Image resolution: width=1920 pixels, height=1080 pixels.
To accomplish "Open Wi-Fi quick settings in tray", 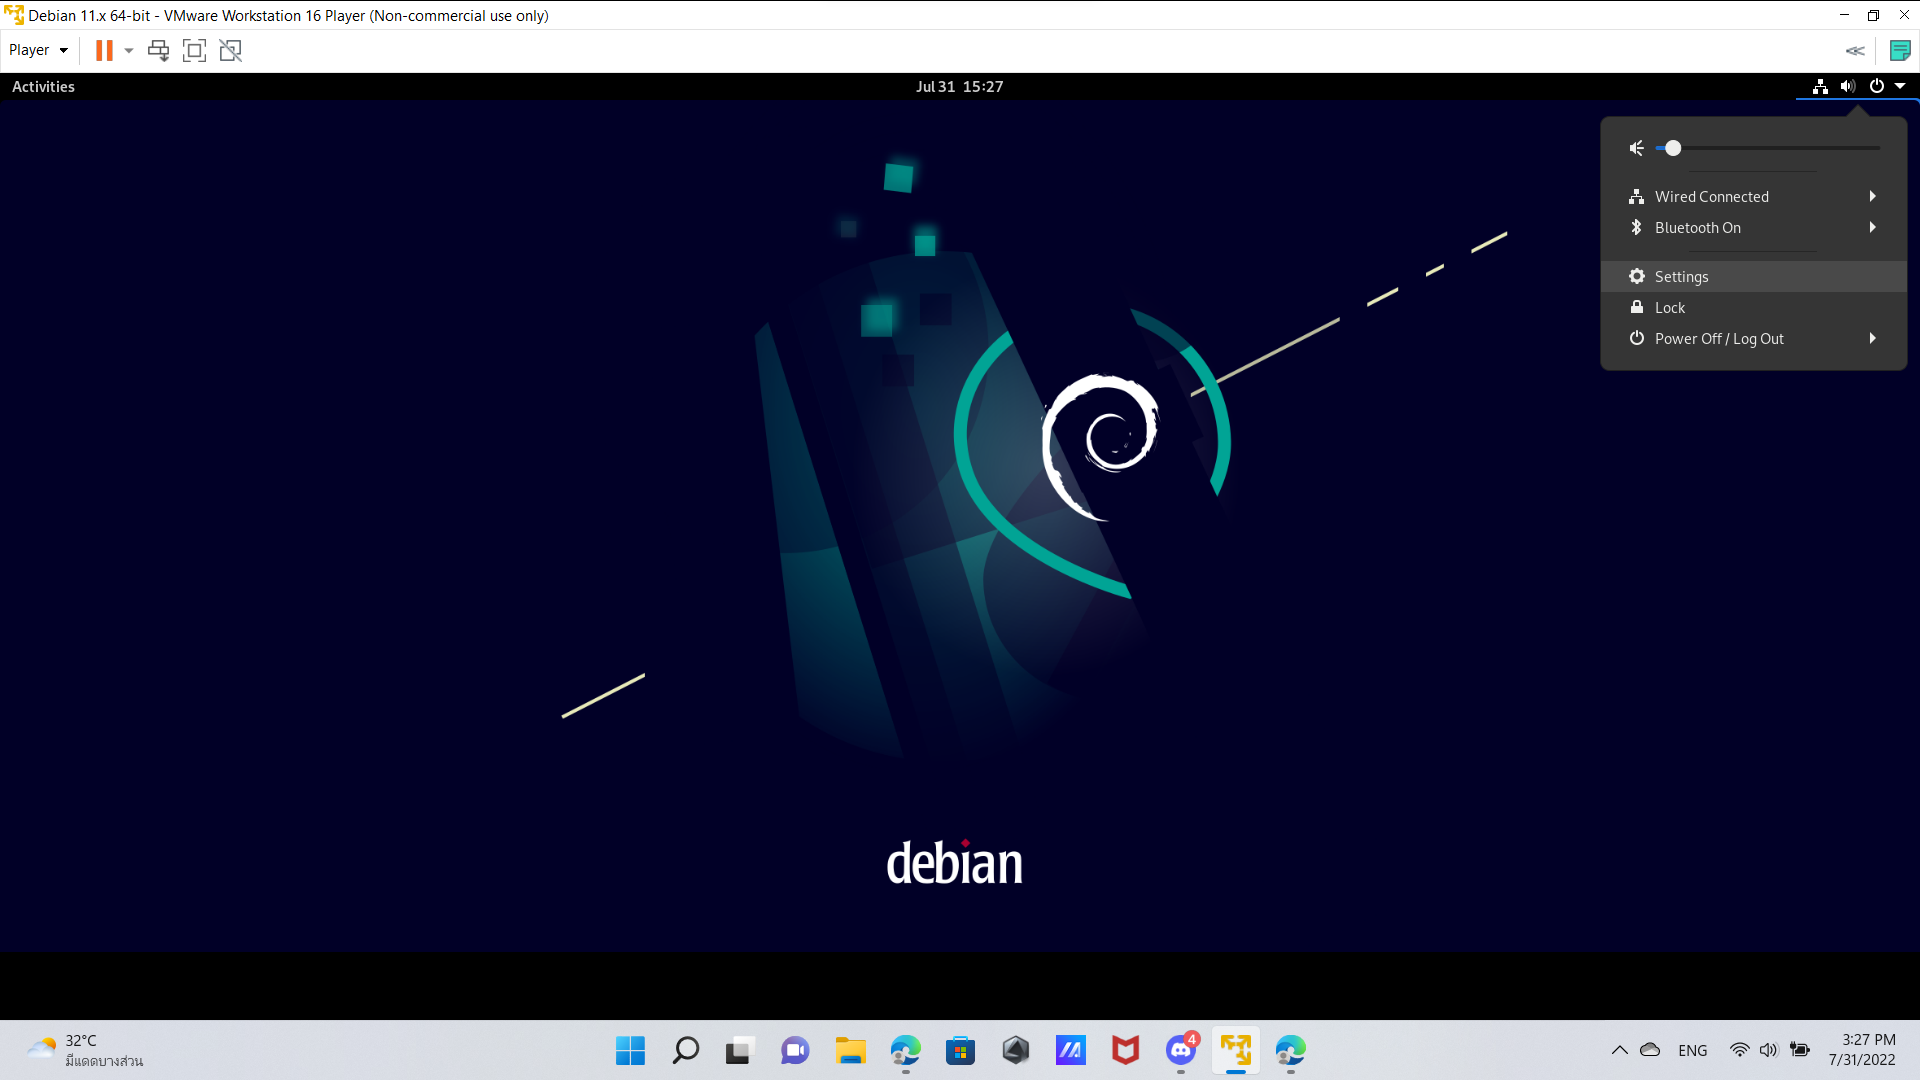I will [1740, 1050].
